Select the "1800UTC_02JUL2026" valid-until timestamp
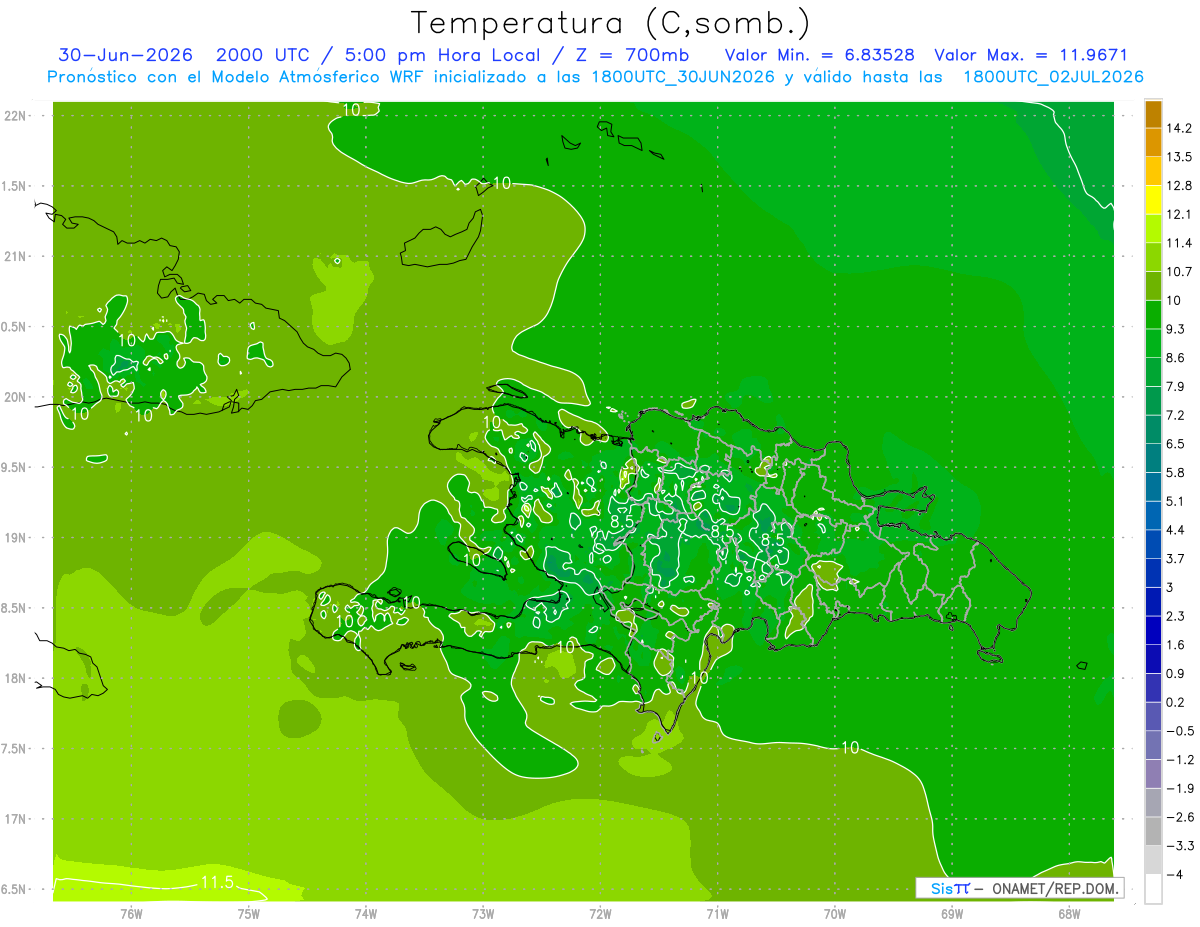Viewport: 1200px width, 927px height. point(1053,77)
